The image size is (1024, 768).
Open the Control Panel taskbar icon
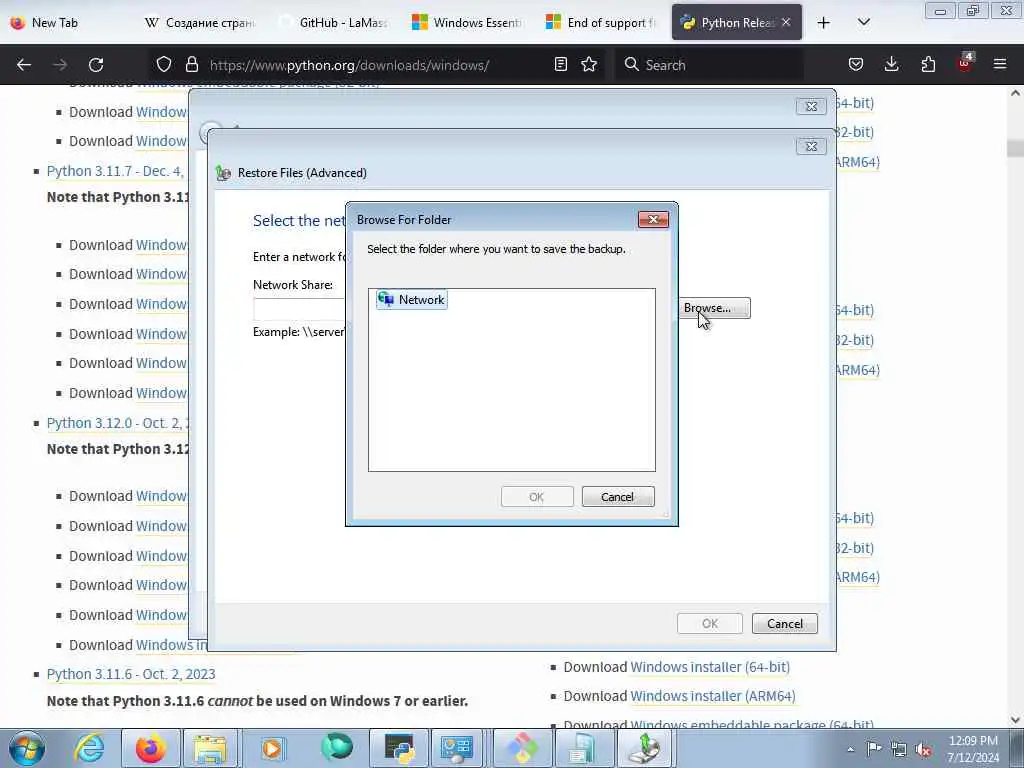coord(456,748)
